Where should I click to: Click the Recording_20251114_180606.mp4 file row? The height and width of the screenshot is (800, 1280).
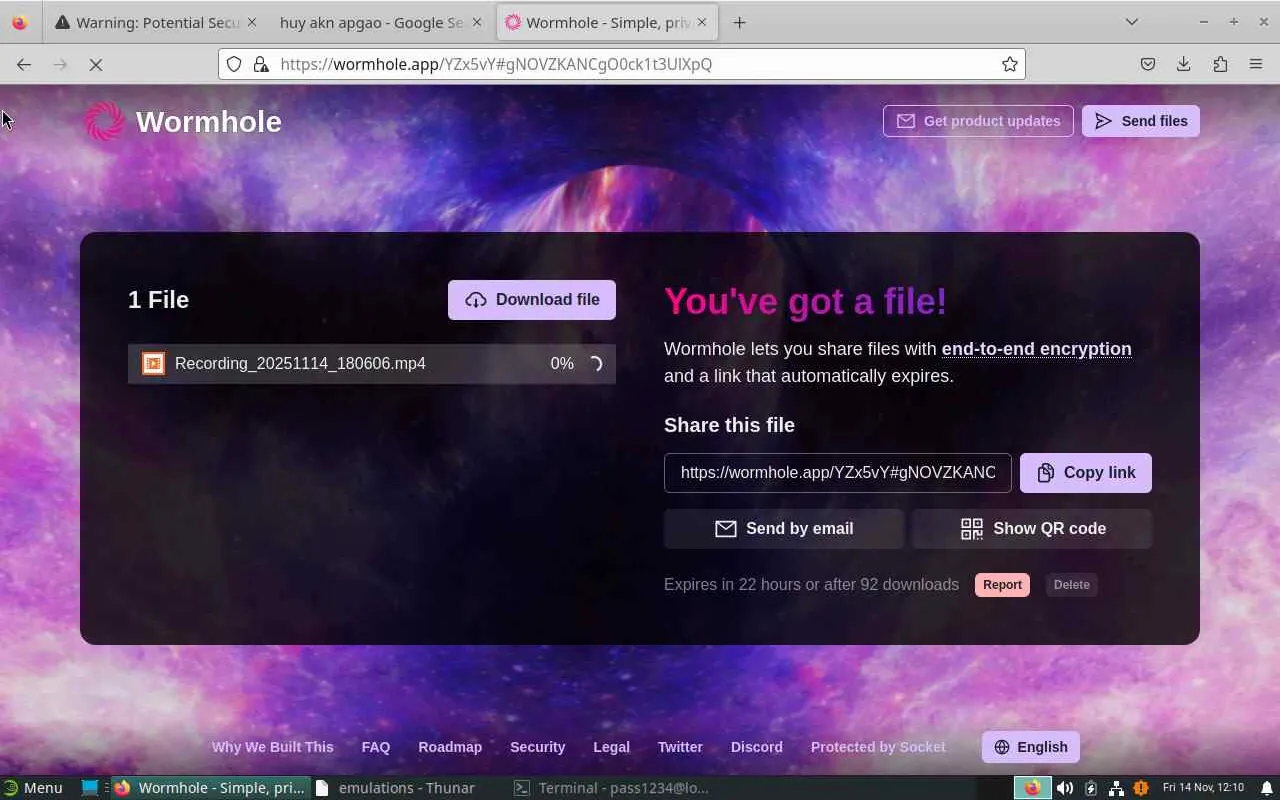372,363
